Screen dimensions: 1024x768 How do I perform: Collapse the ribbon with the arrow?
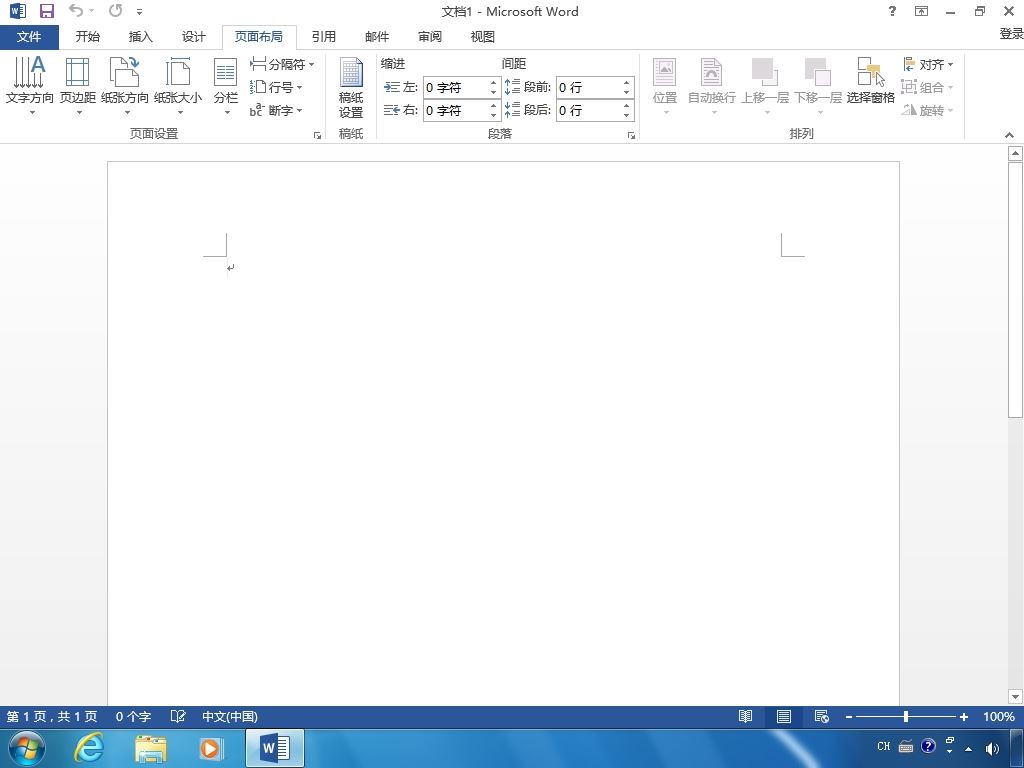(1010, 135)
